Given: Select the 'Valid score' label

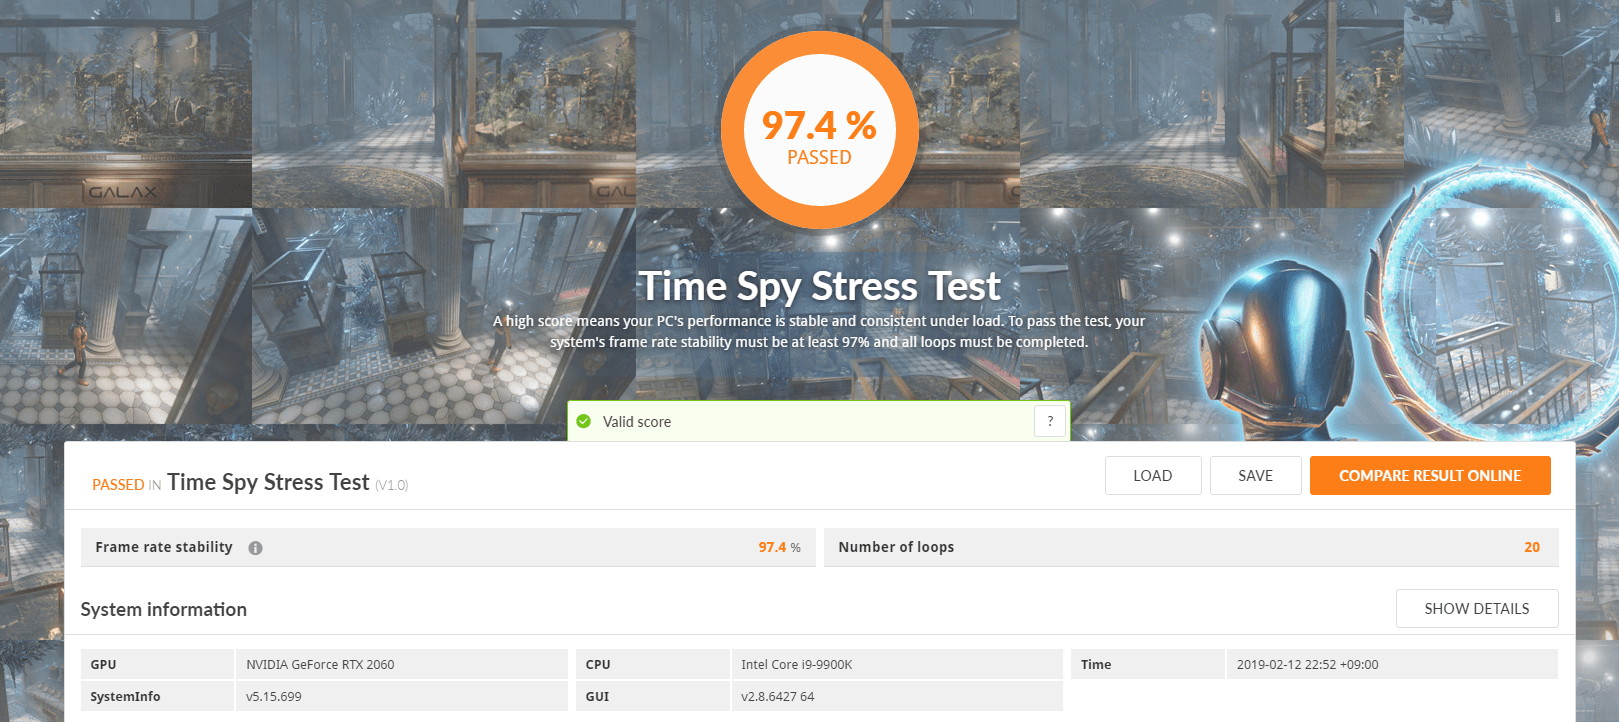Looking at the screenshot, I should (637, 422).
